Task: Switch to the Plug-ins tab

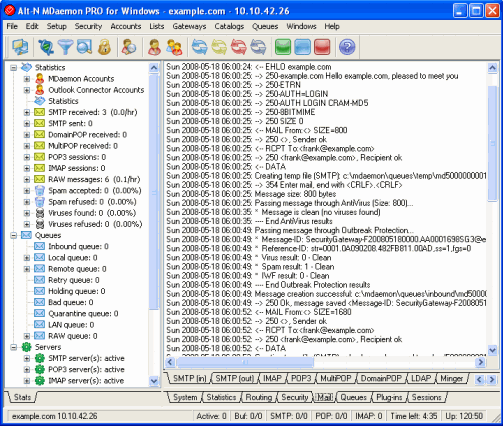Action: [x=389, y=397]
